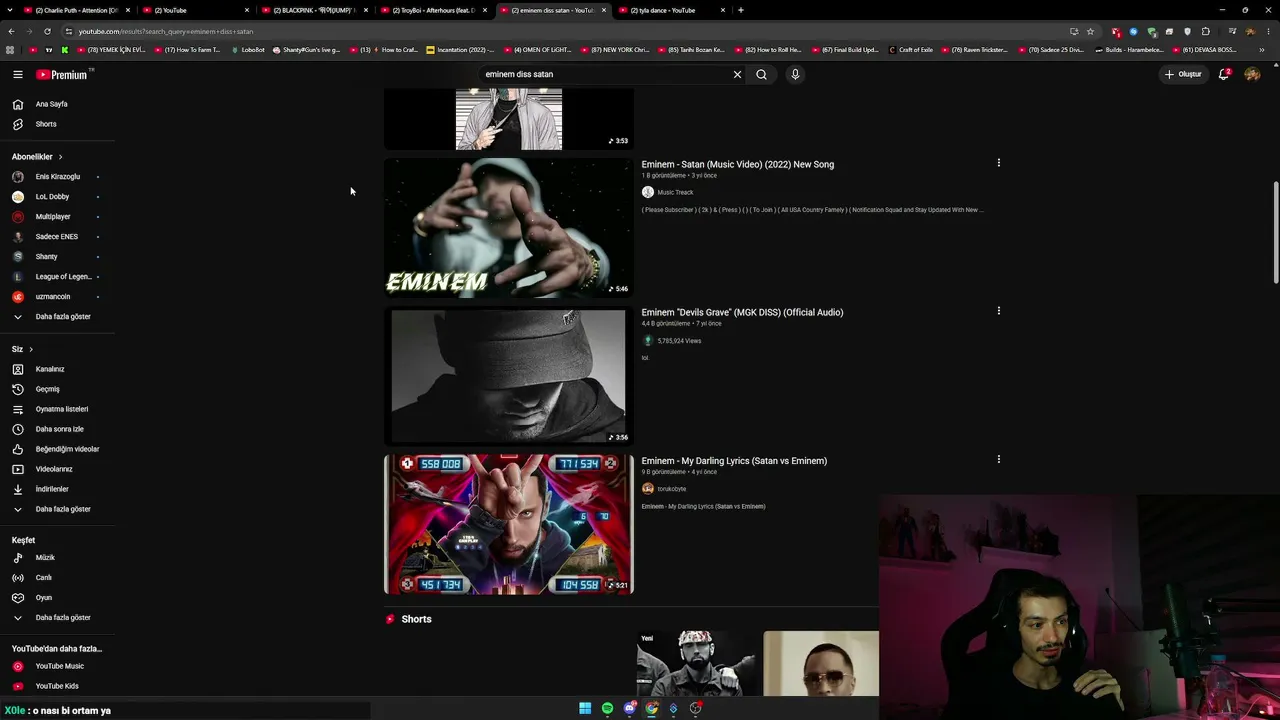The height and width of the screenshot is (720, 1280).
Task: Visit the torukobyte channel
Action: click(671, 489)
